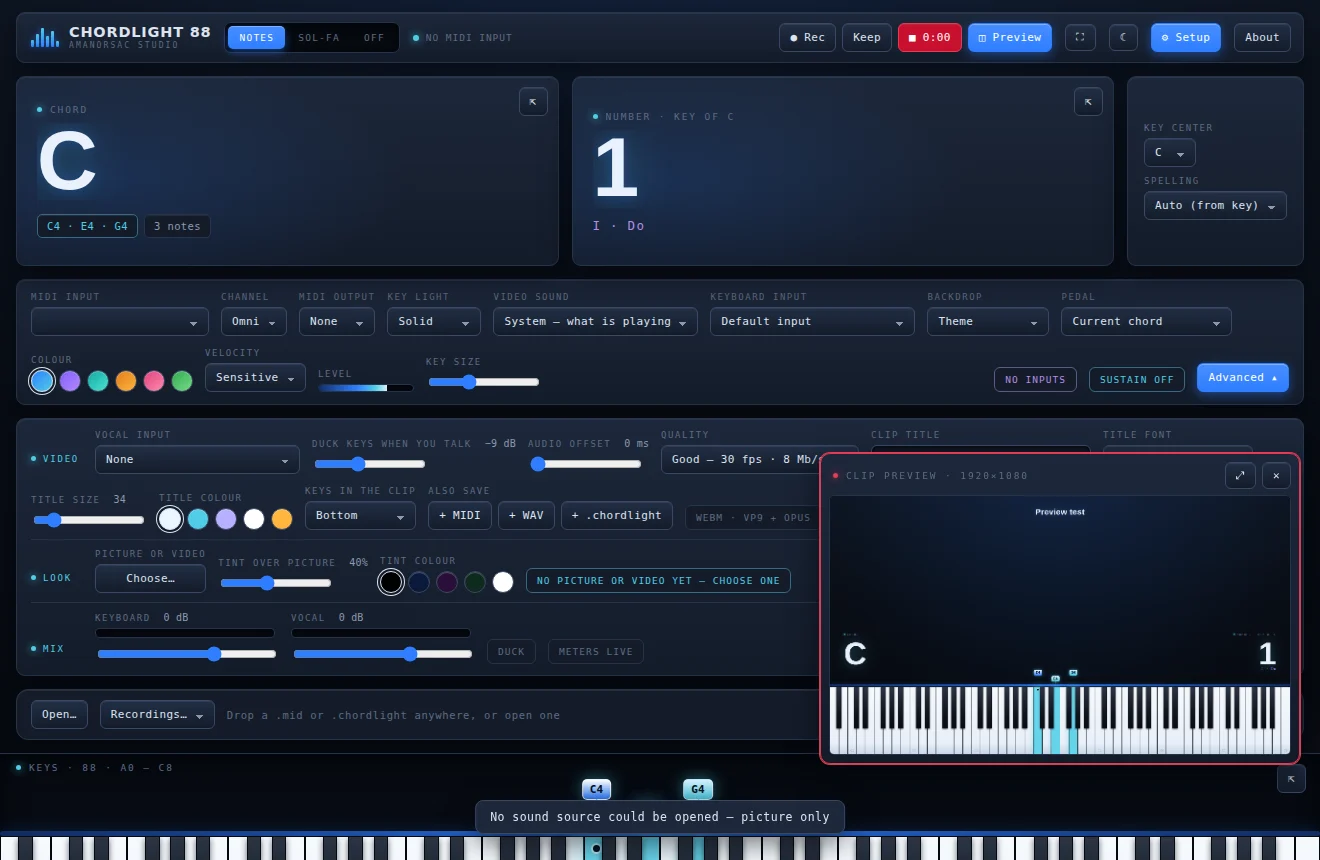Viewport: 1320px width, 860px height.
Task: Toggle the + MIDI also-save option
Action: point(460,516)
